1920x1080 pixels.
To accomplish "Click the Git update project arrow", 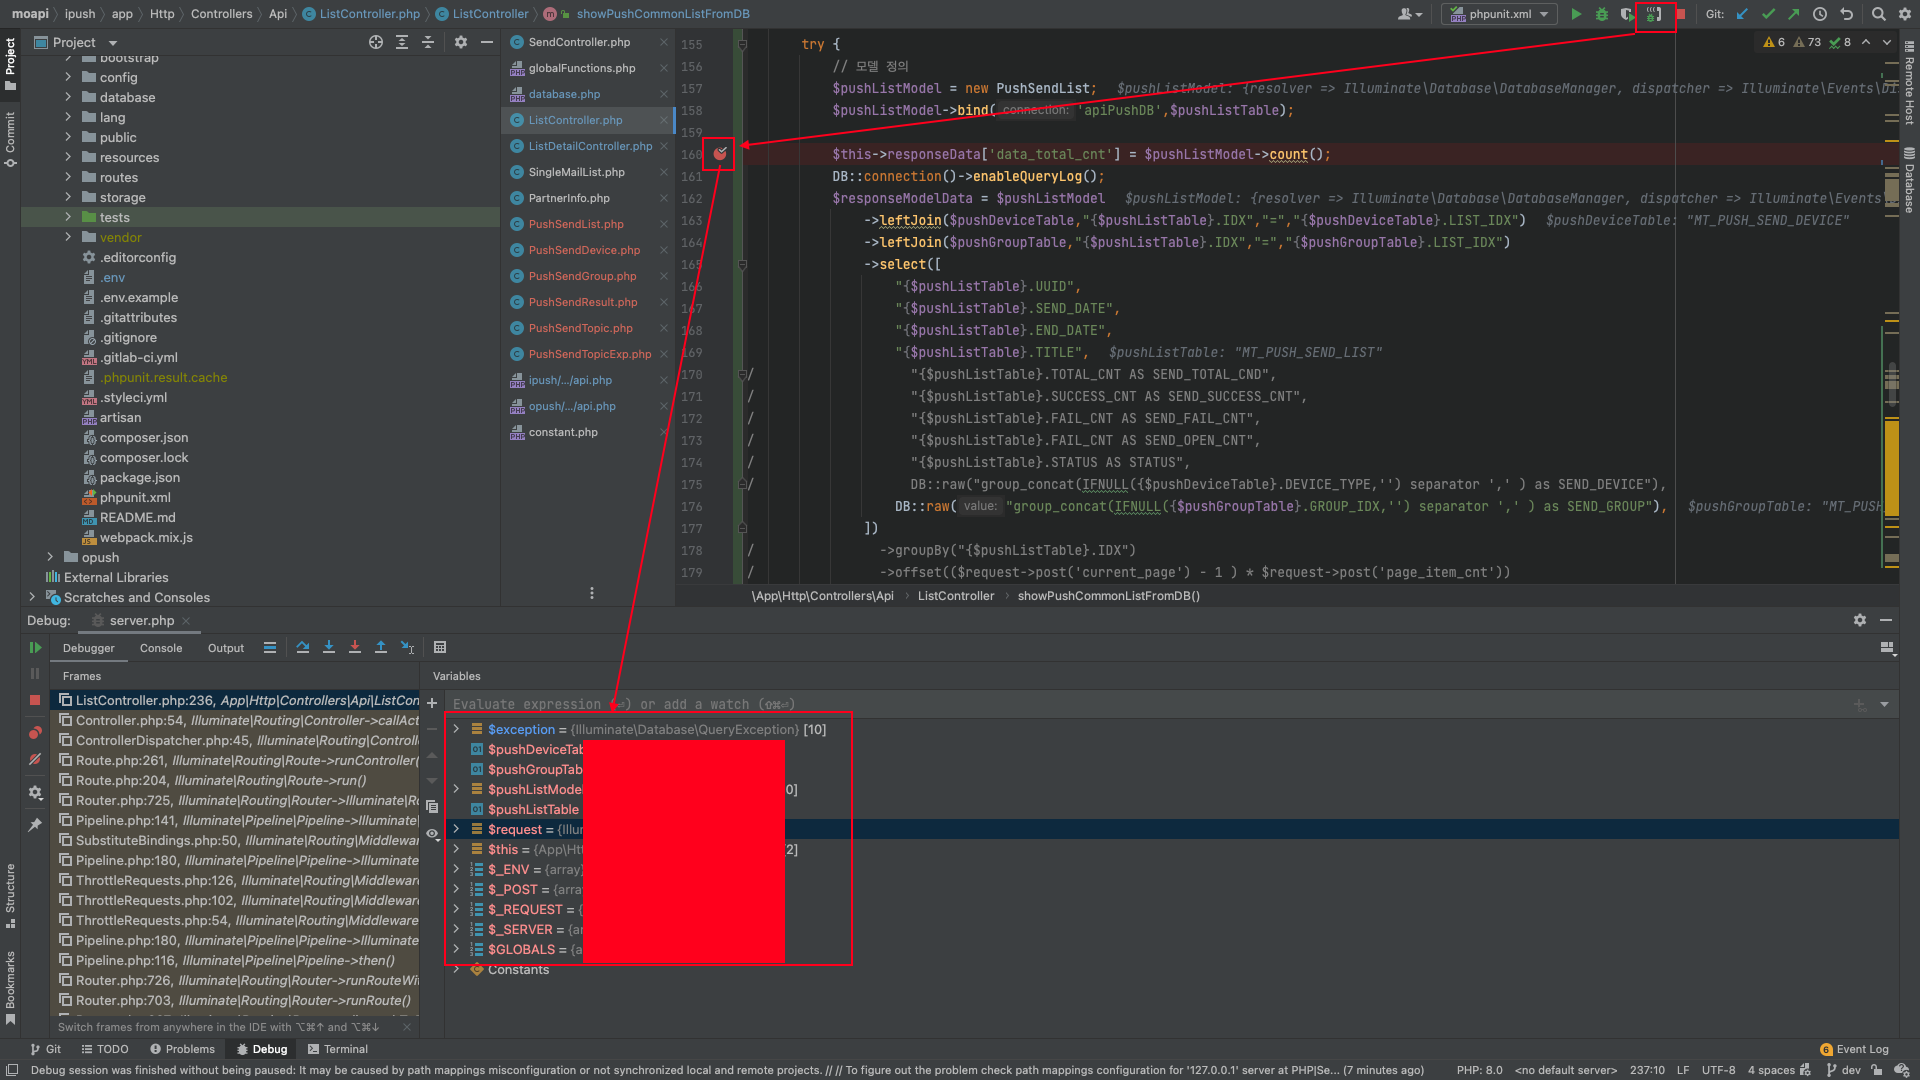I will (x=1743, y=14).
